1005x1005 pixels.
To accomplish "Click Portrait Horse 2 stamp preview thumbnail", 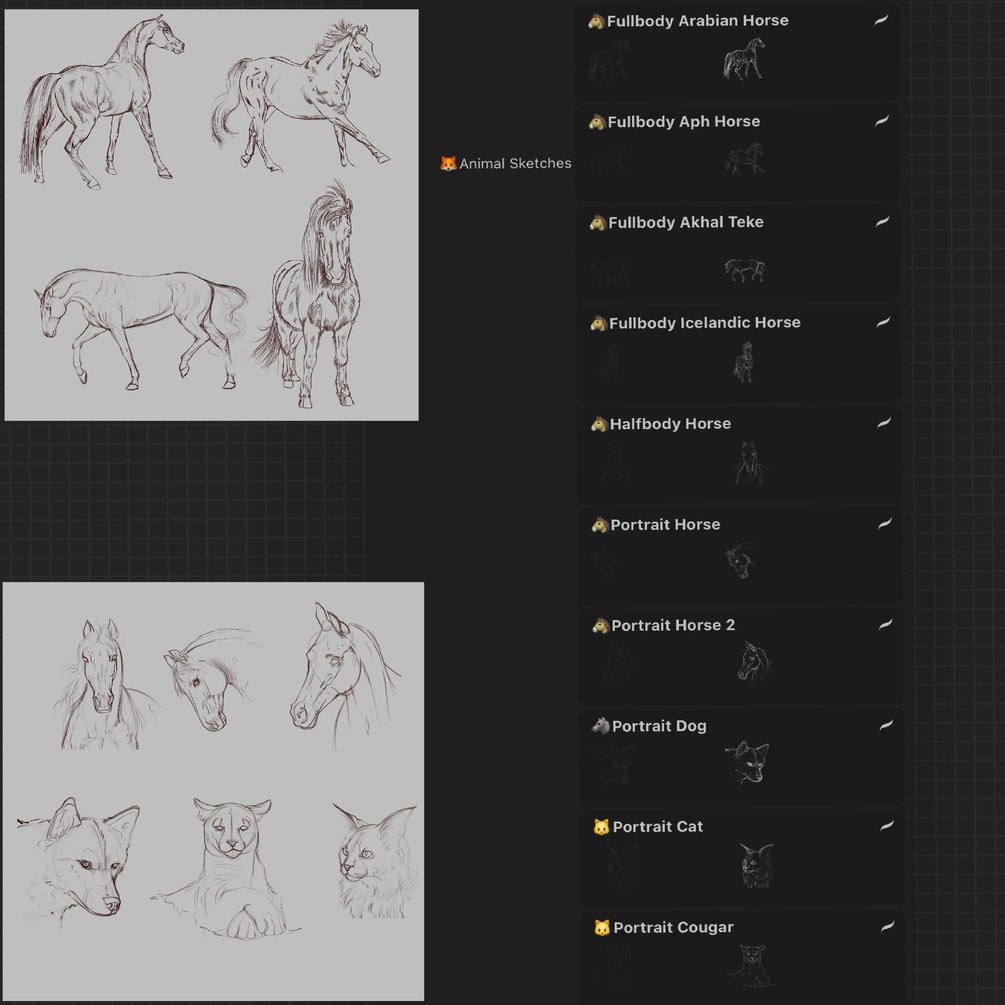I will click(x=754, y=662).
